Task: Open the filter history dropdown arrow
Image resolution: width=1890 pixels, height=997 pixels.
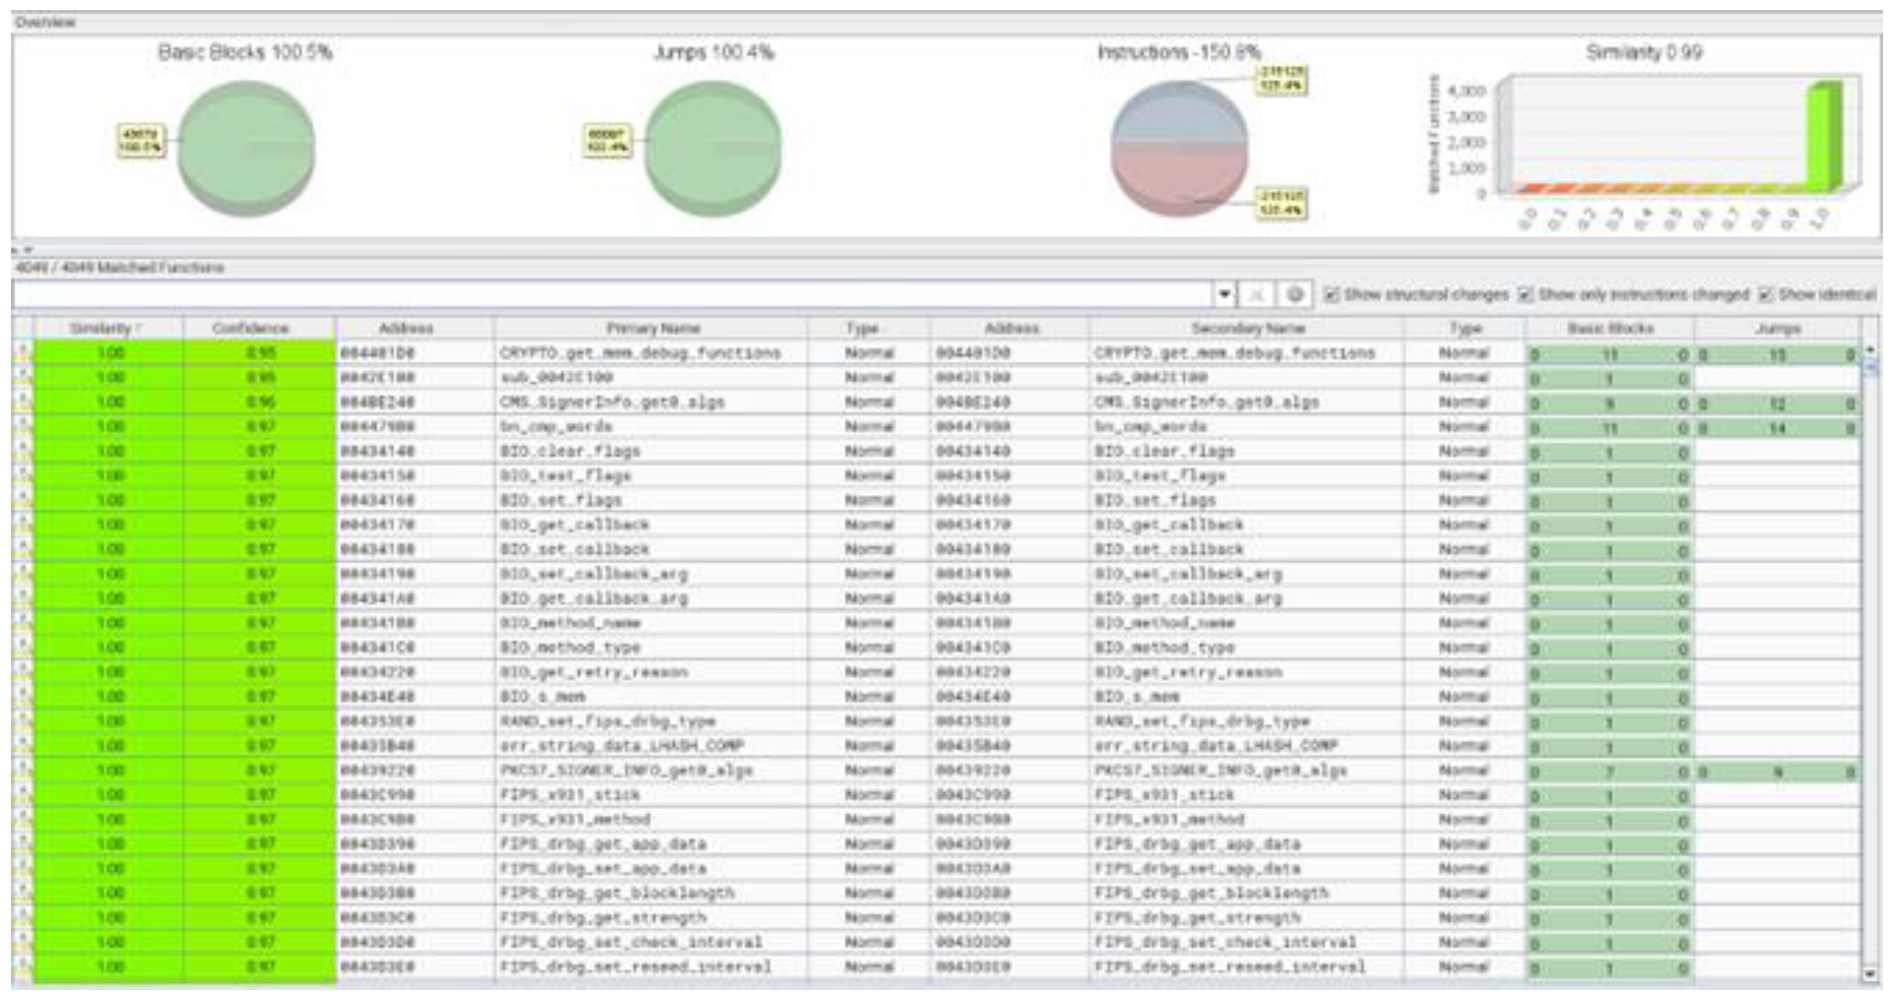Action: (x=1224, y=295)
